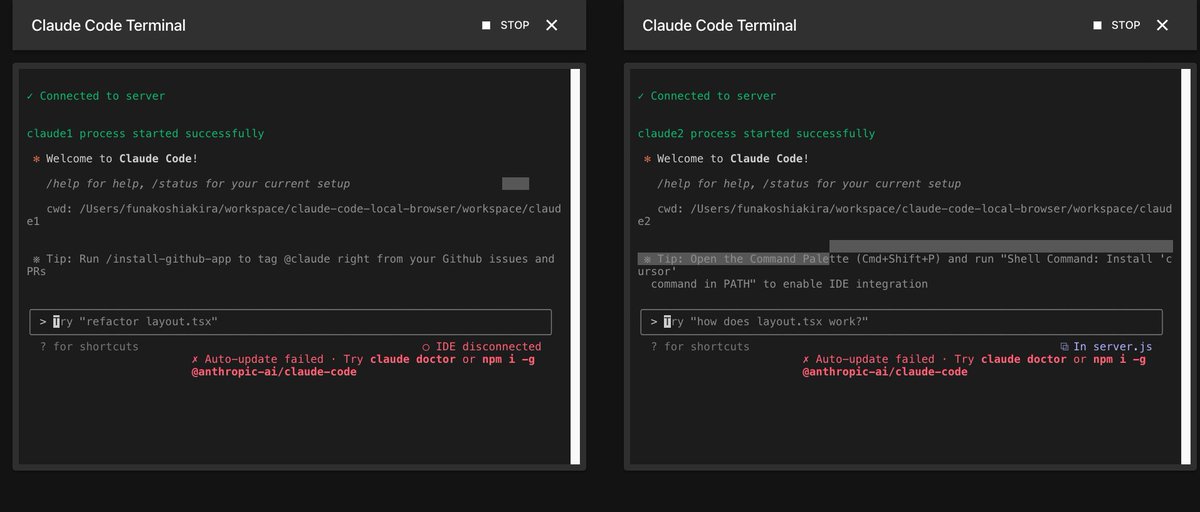
Task: Focus the "how does layout.tsx work?" prompt input
Action: click(x=901, y=322)
